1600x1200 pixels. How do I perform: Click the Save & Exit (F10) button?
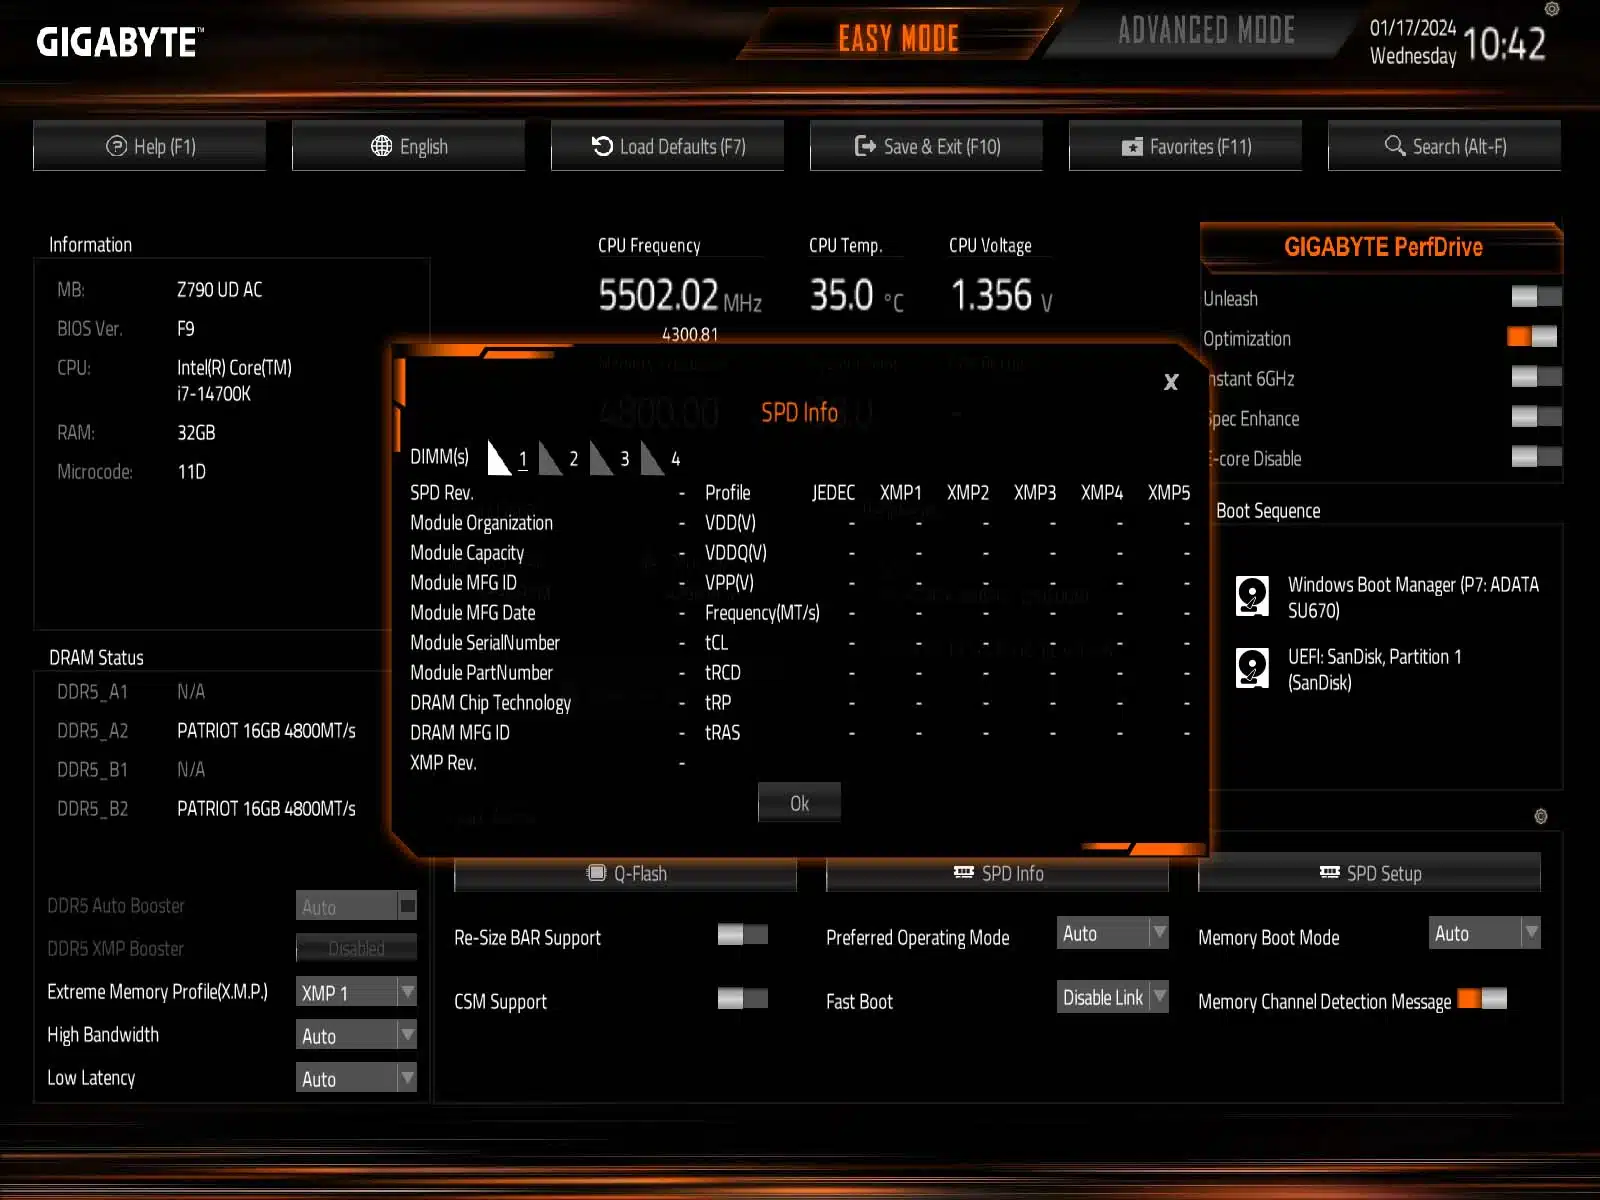927,146
